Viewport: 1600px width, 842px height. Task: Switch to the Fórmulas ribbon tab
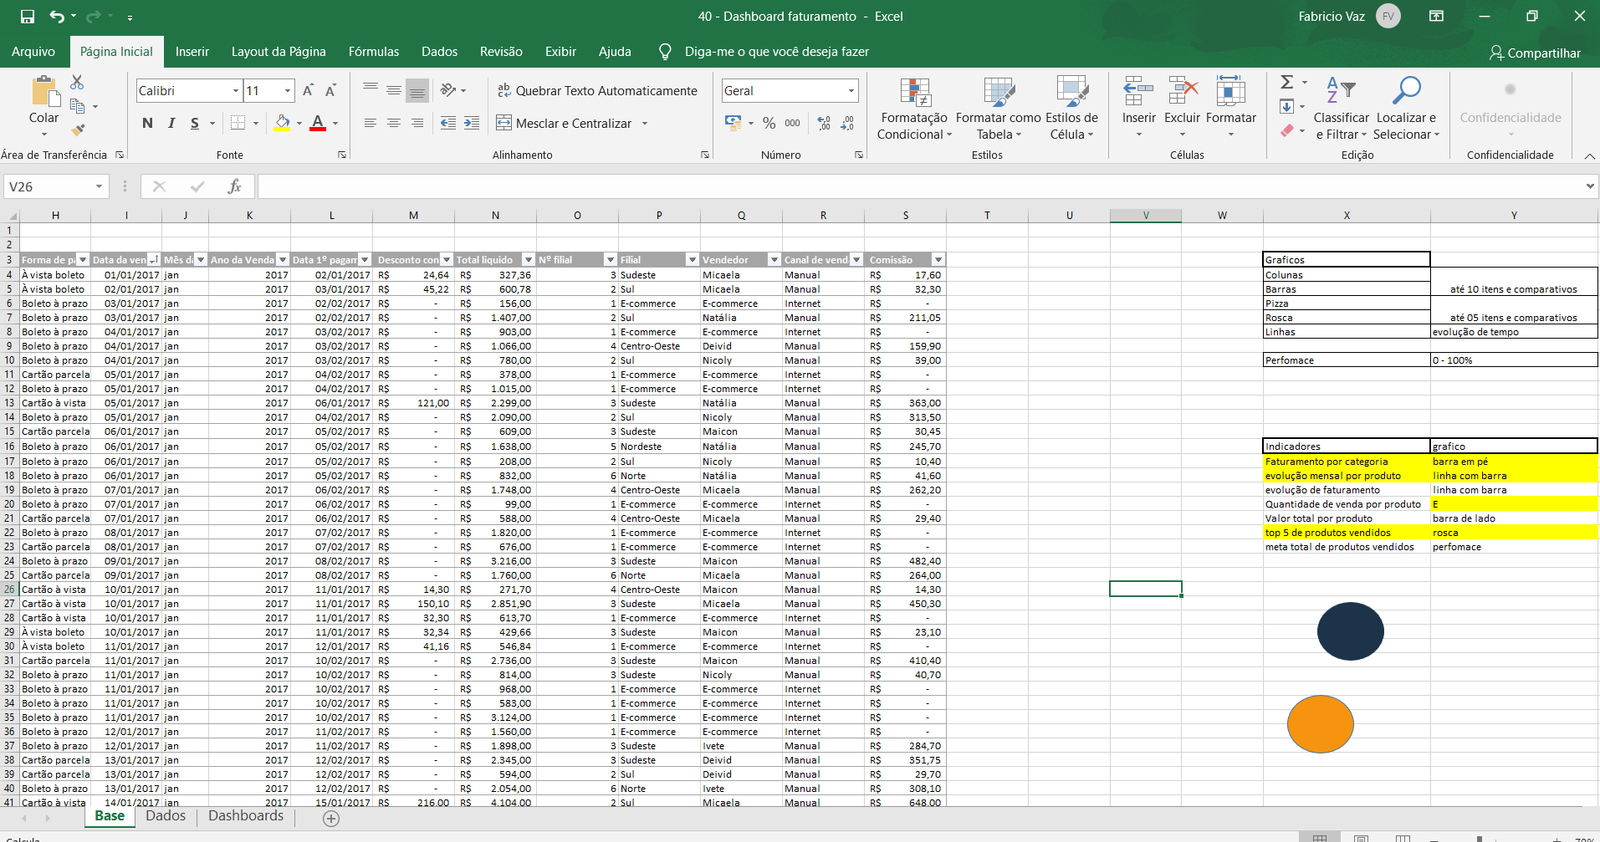(x=373, y=51)
